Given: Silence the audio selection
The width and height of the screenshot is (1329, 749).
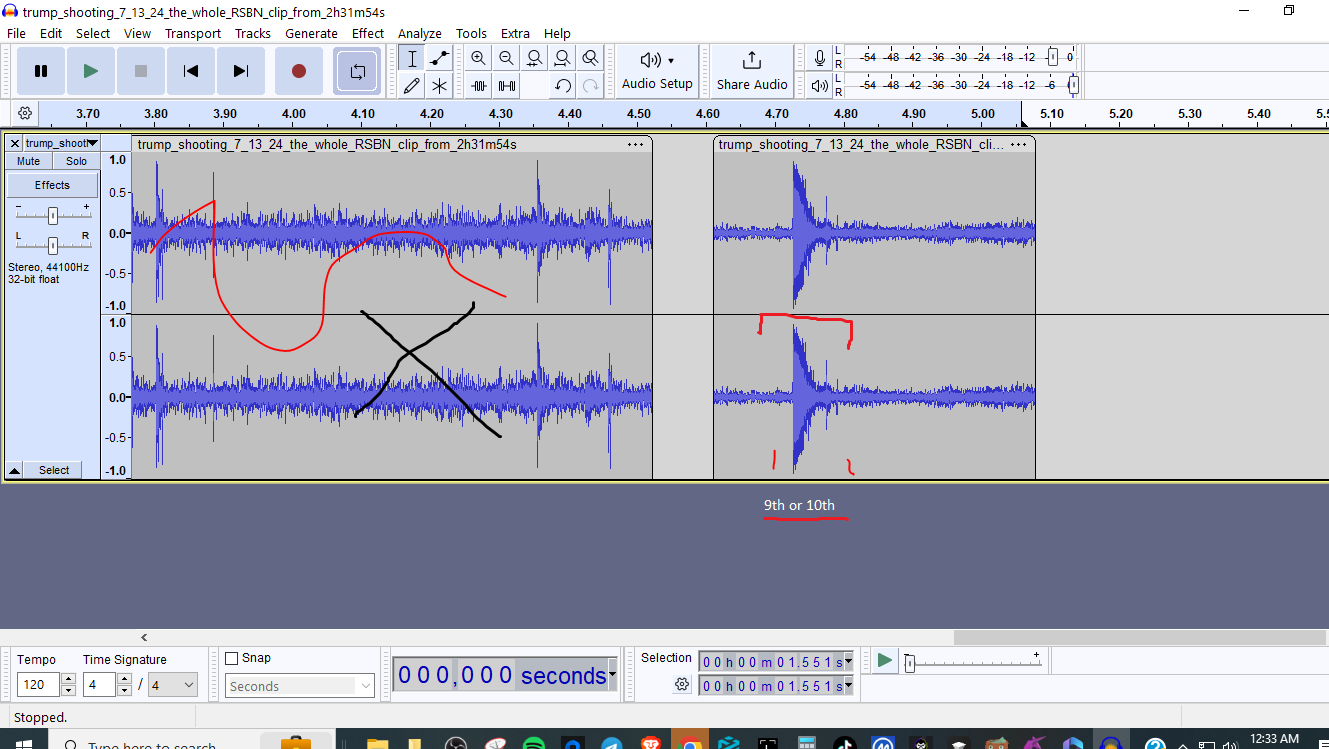Looking at the screenshot, I should pos(507,85).
